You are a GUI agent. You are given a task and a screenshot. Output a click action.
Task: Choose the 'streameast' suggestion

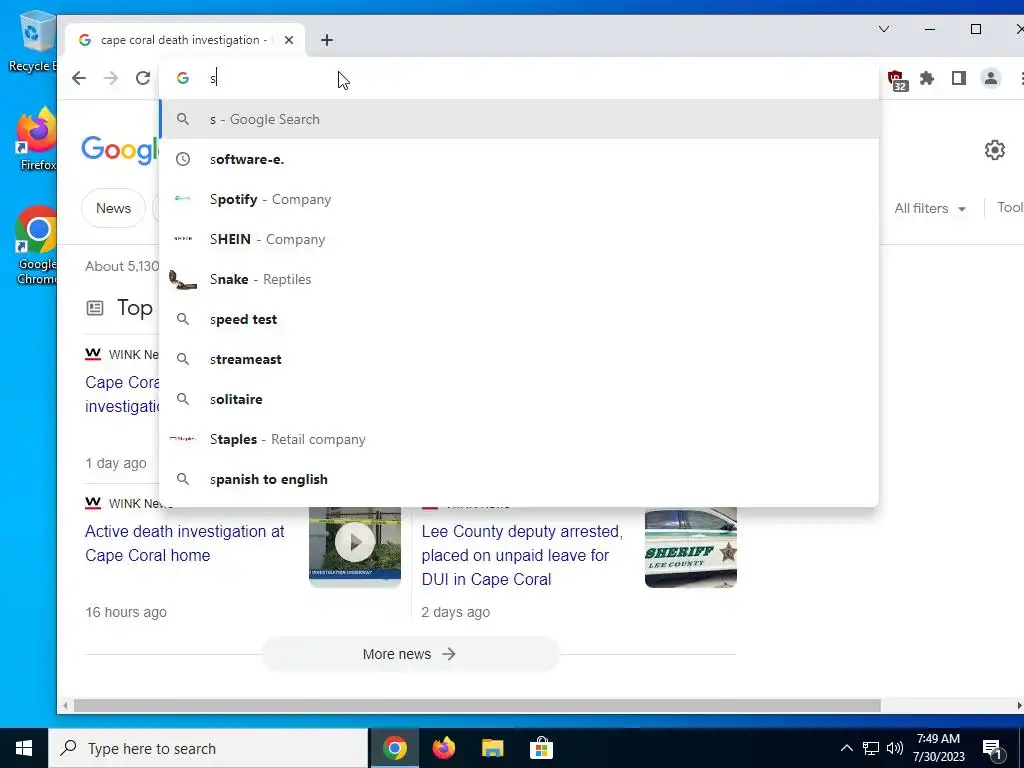[x=519, y=359]
